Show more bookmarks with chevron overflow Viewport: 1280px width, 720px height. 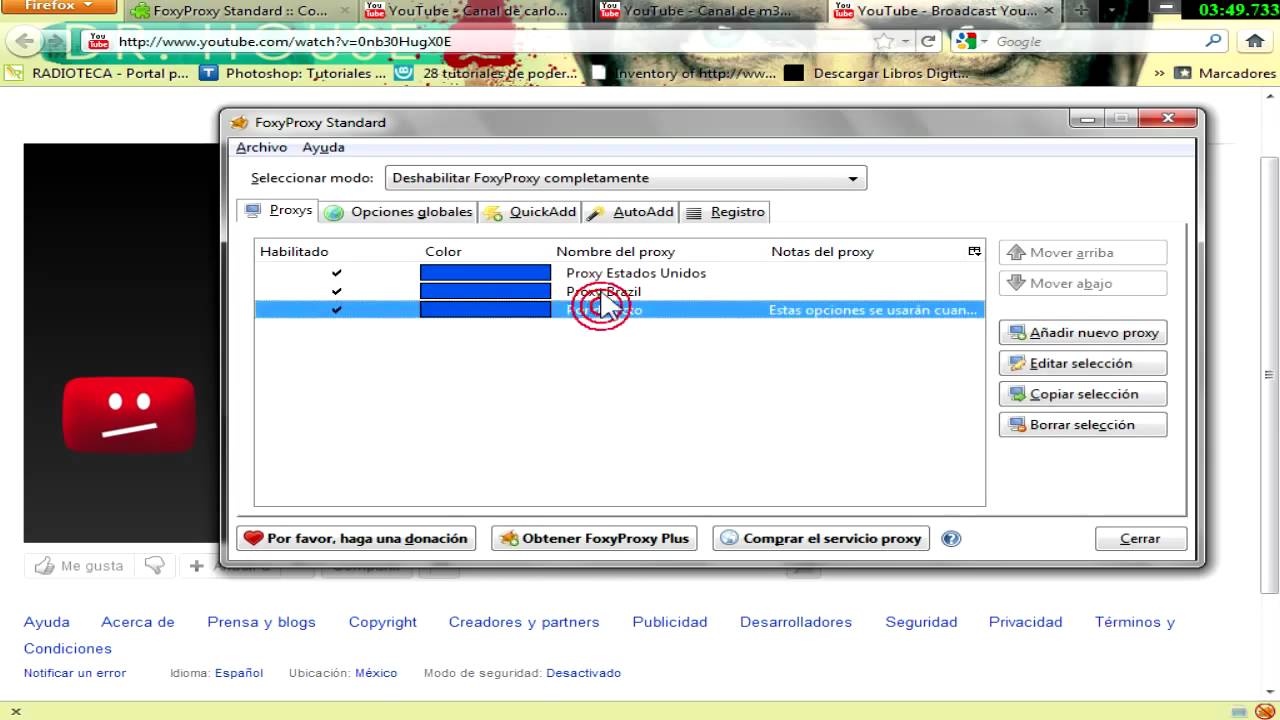point(1159,73)
